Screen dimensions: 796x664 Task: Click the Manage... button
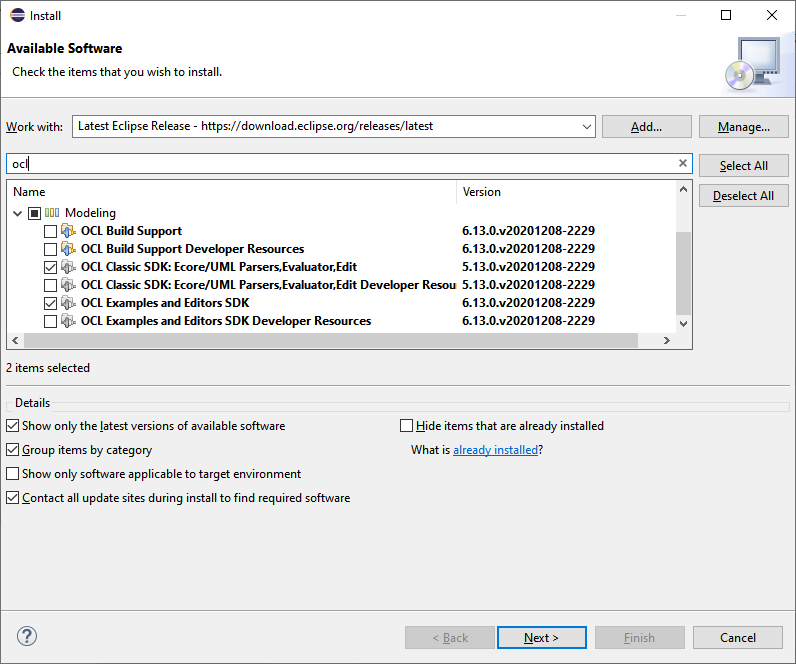coord(744,126)
